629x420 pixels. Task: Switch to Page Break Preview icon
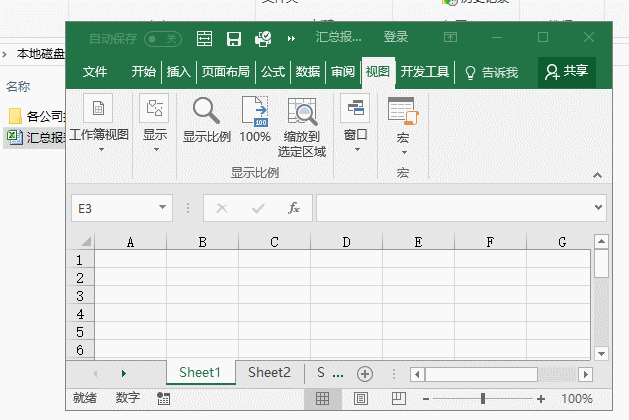(398, 398)
